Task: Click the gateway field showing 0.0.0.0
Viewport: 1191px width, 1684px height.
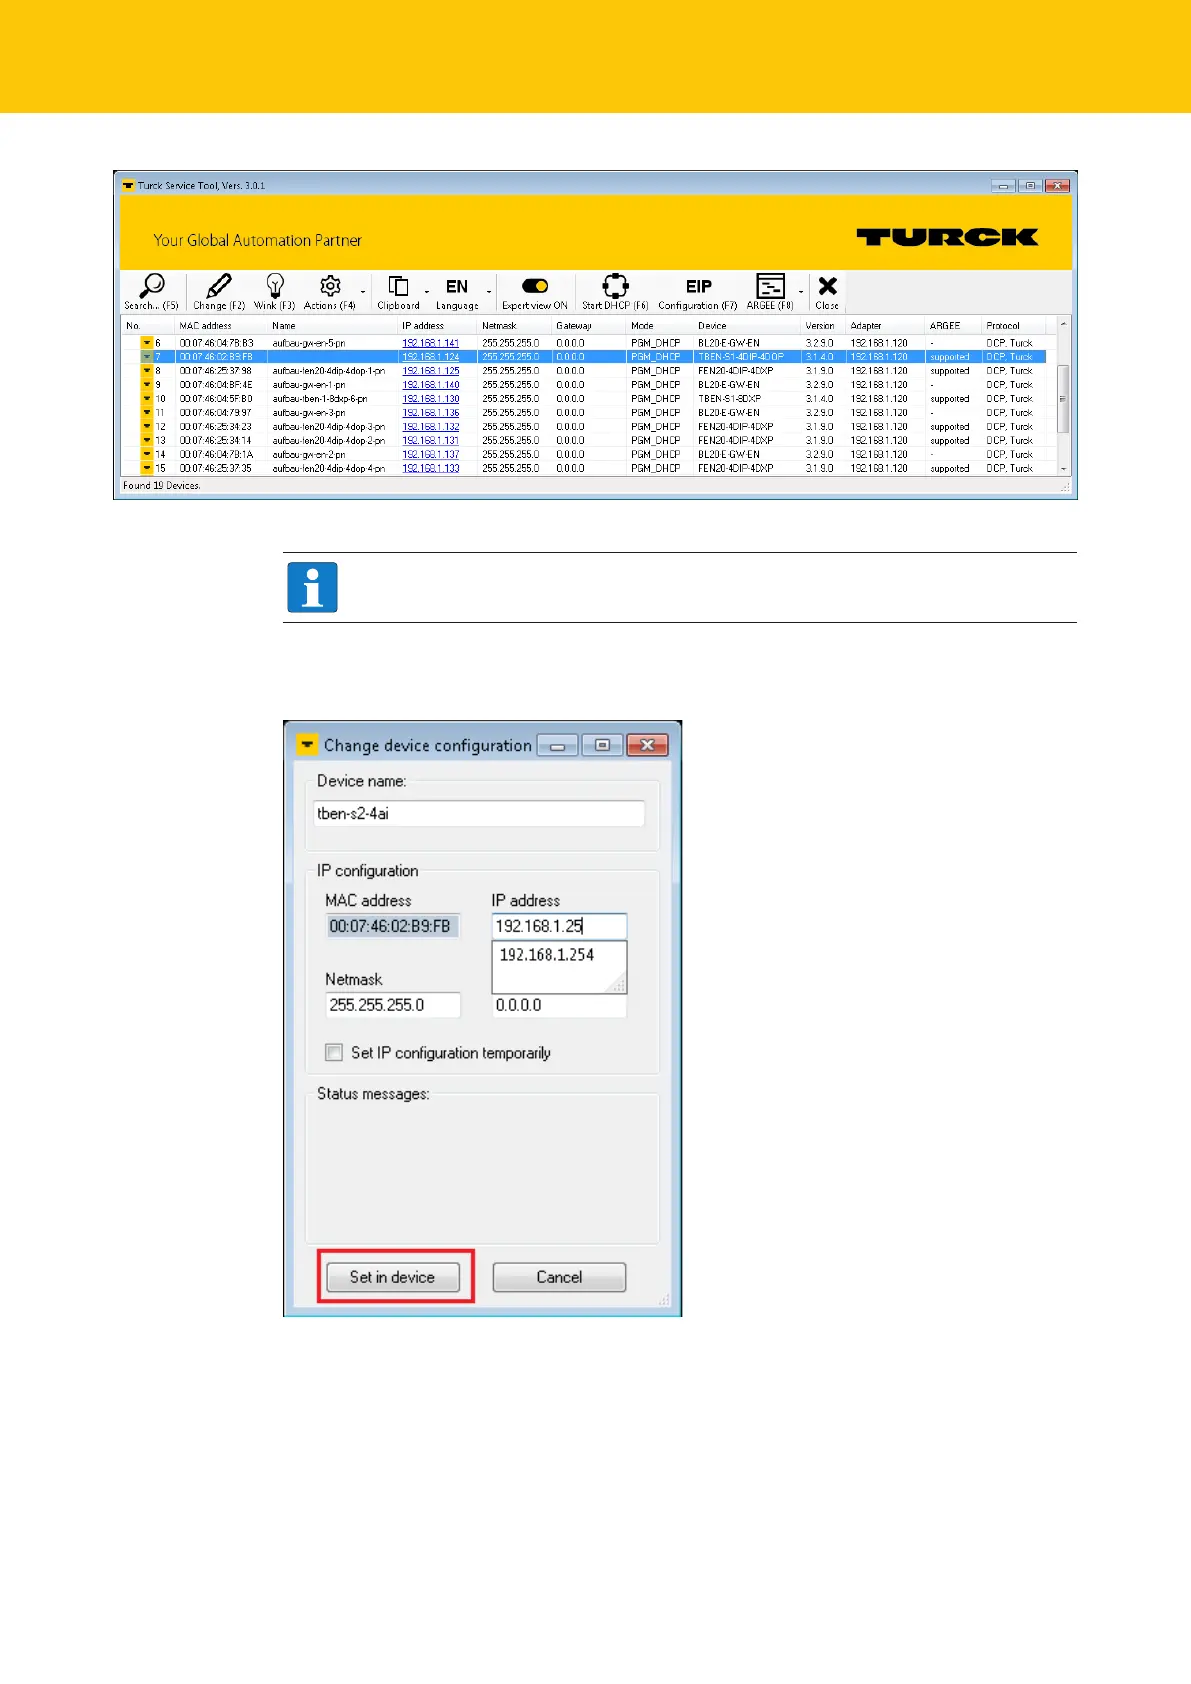Action: (x=559, y=1005)
